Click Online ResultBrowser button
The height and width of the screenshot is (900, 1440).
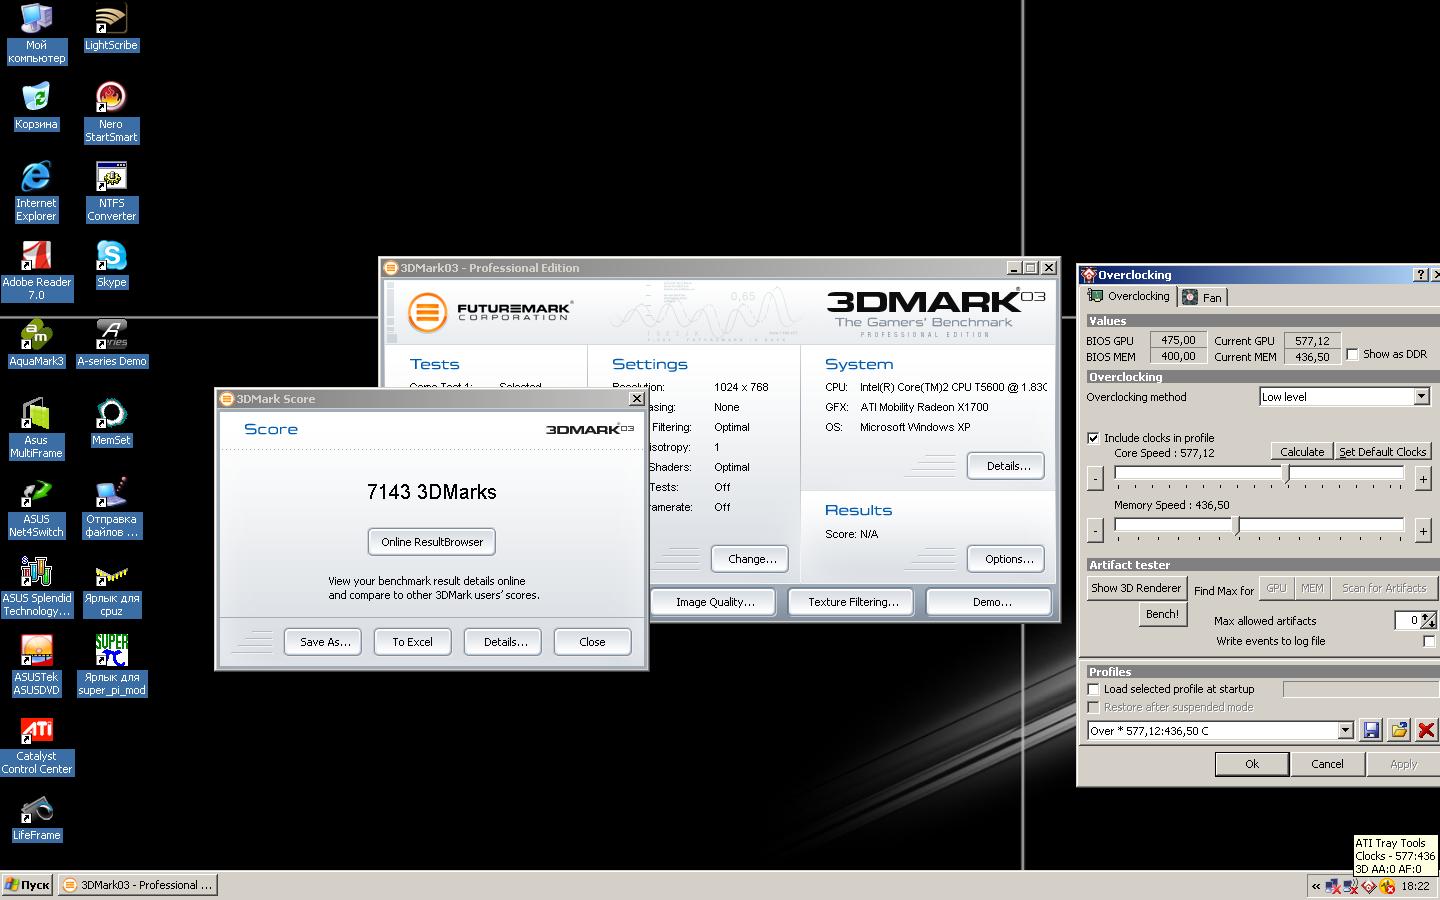(x=432, y=542)
